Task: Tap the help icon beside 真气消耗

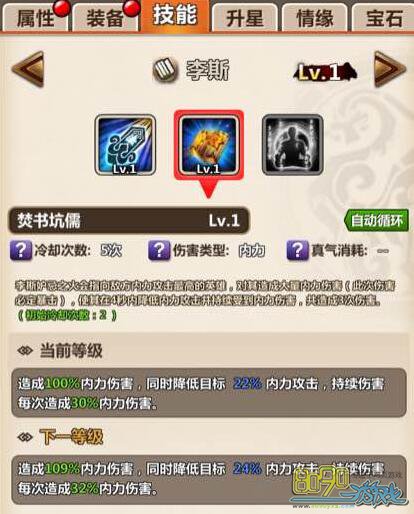Action: (297, 250)
